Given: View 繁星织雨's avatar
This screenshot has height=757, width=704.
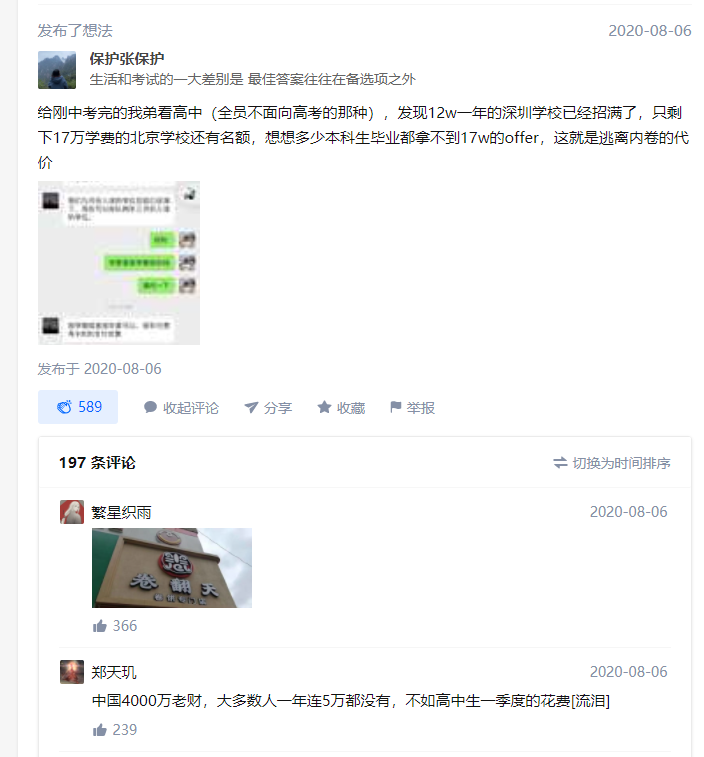Looking at the screenshot, I should (x=72, y=512).
